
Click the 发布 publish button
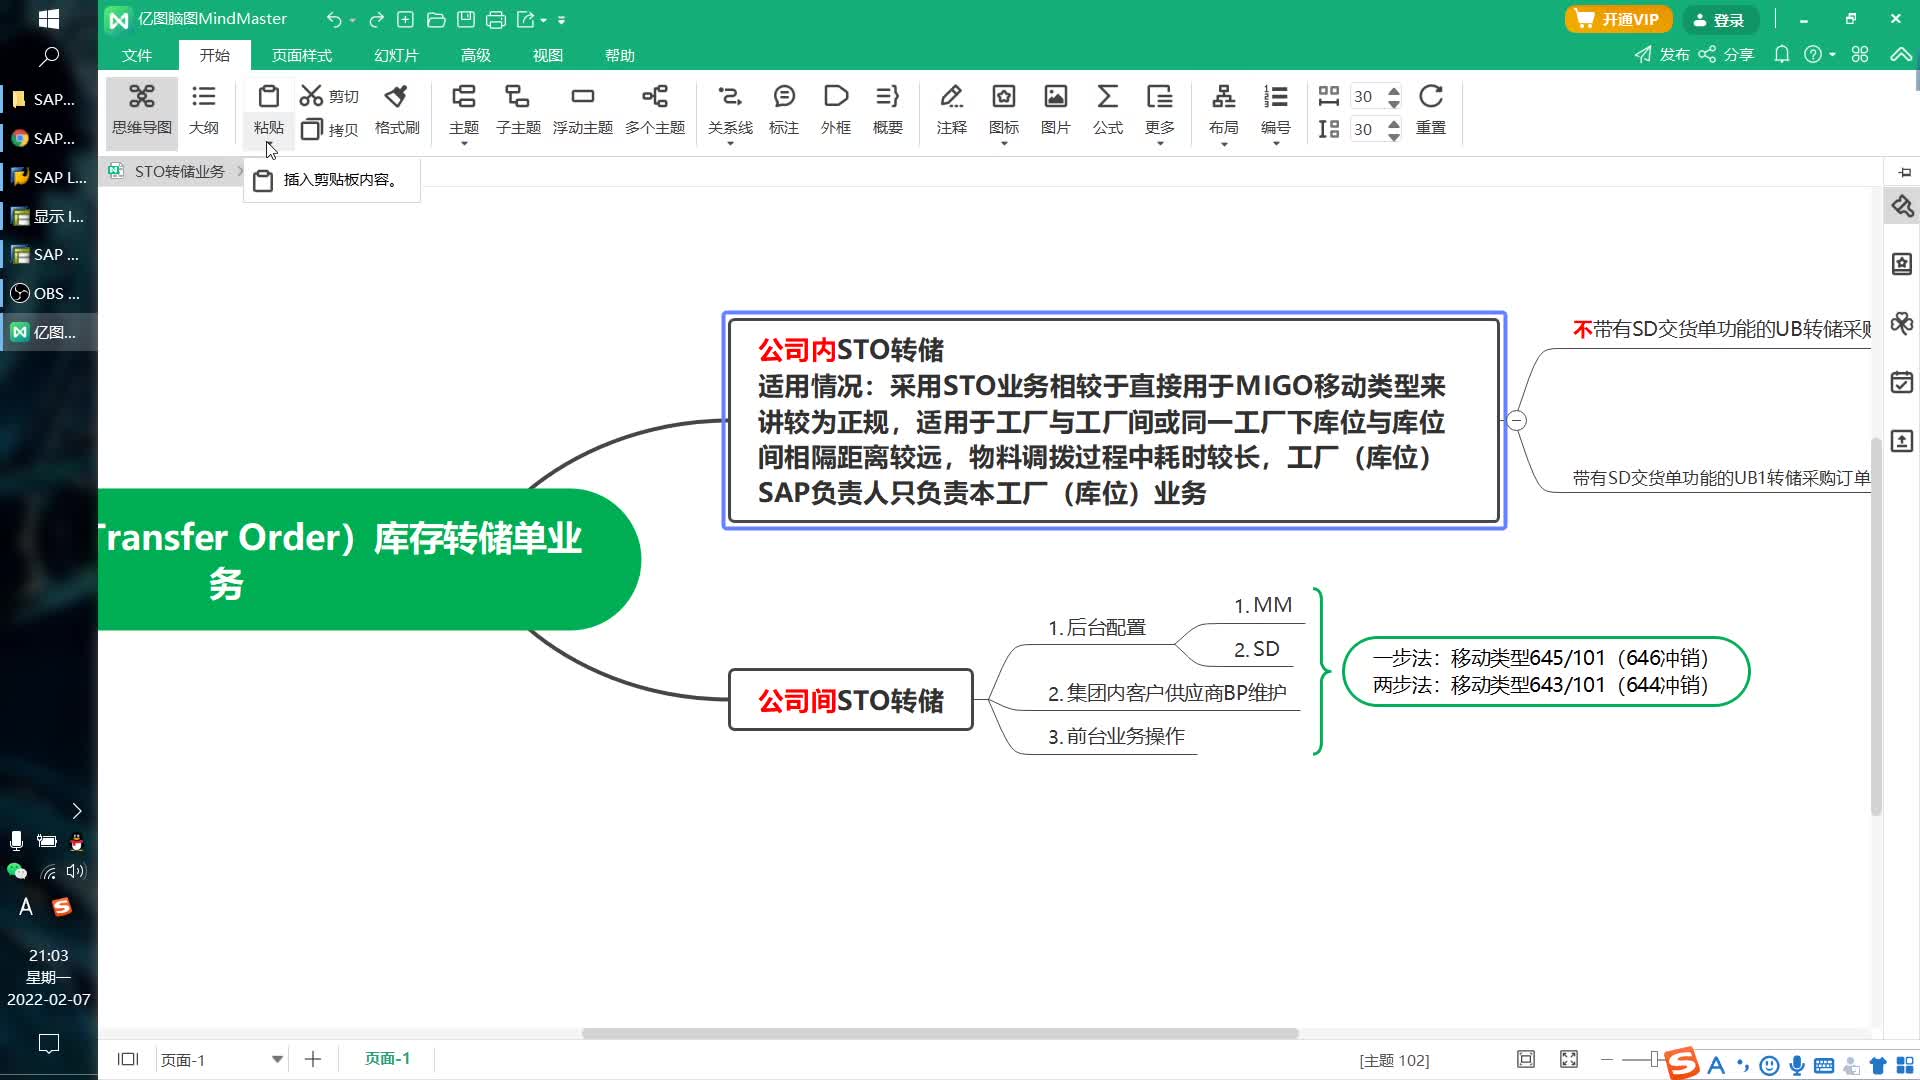click(x=1662, y=54)
